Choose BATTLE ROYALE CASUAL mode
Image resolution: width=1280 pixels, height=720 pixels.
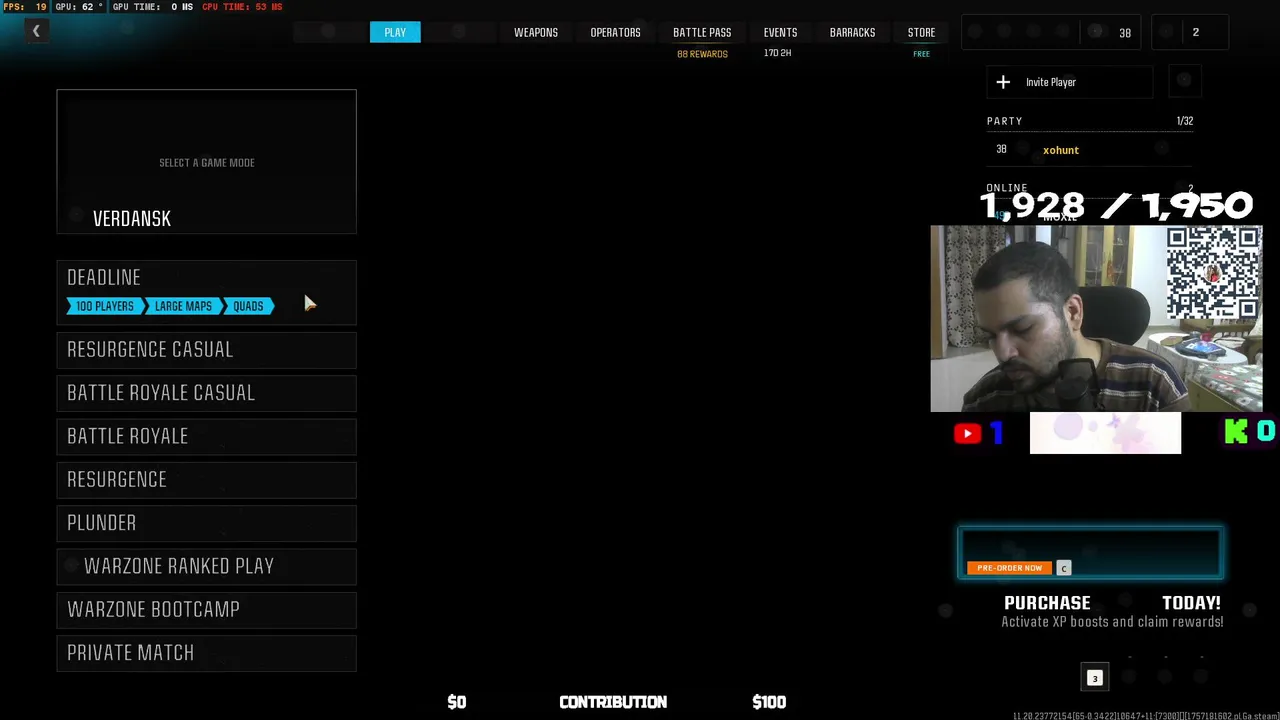tap(206, 393)
